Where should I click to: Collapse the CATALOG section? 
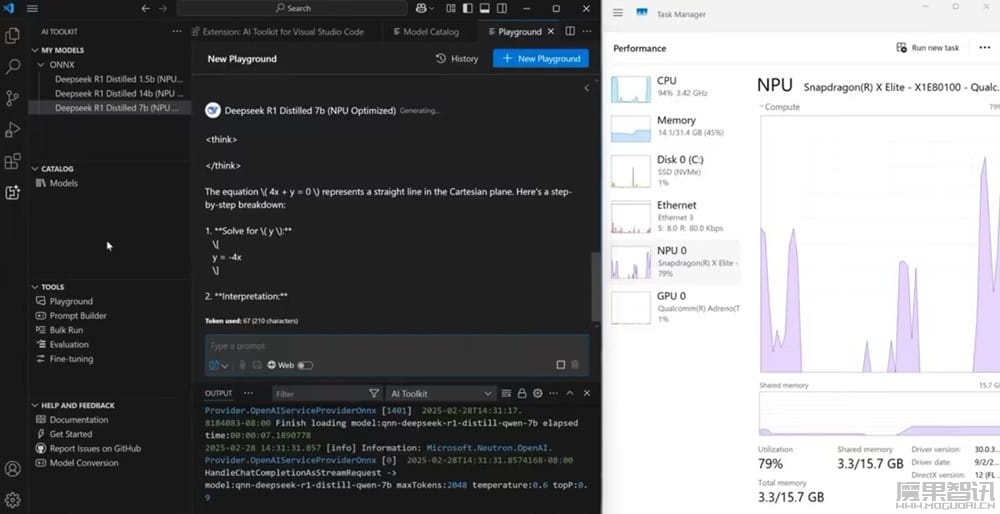pyautogui.click(x=57, y=168)
